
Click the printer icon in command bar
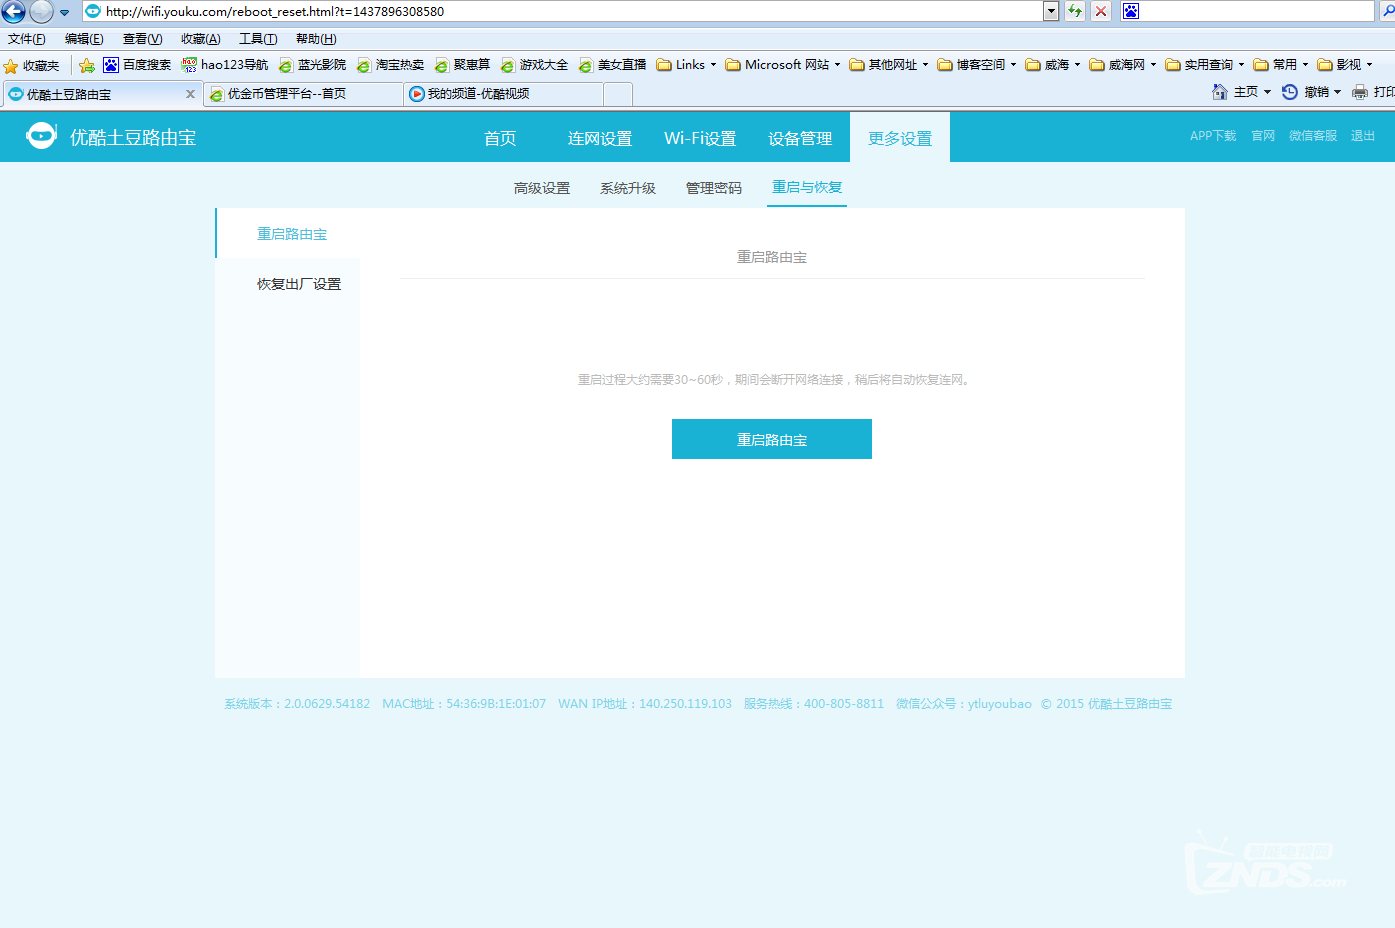click(x=1360, y=92)
